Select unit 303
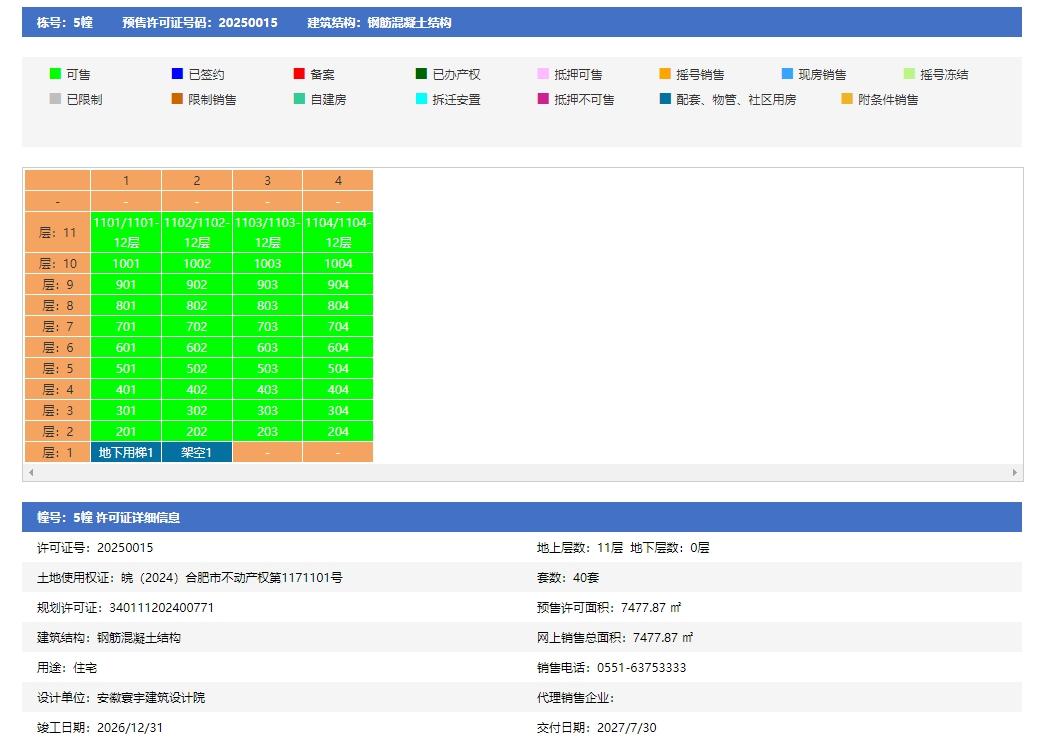Image resolution: width=1041 pixels, height=753 pixels. (x=268, y=411)
